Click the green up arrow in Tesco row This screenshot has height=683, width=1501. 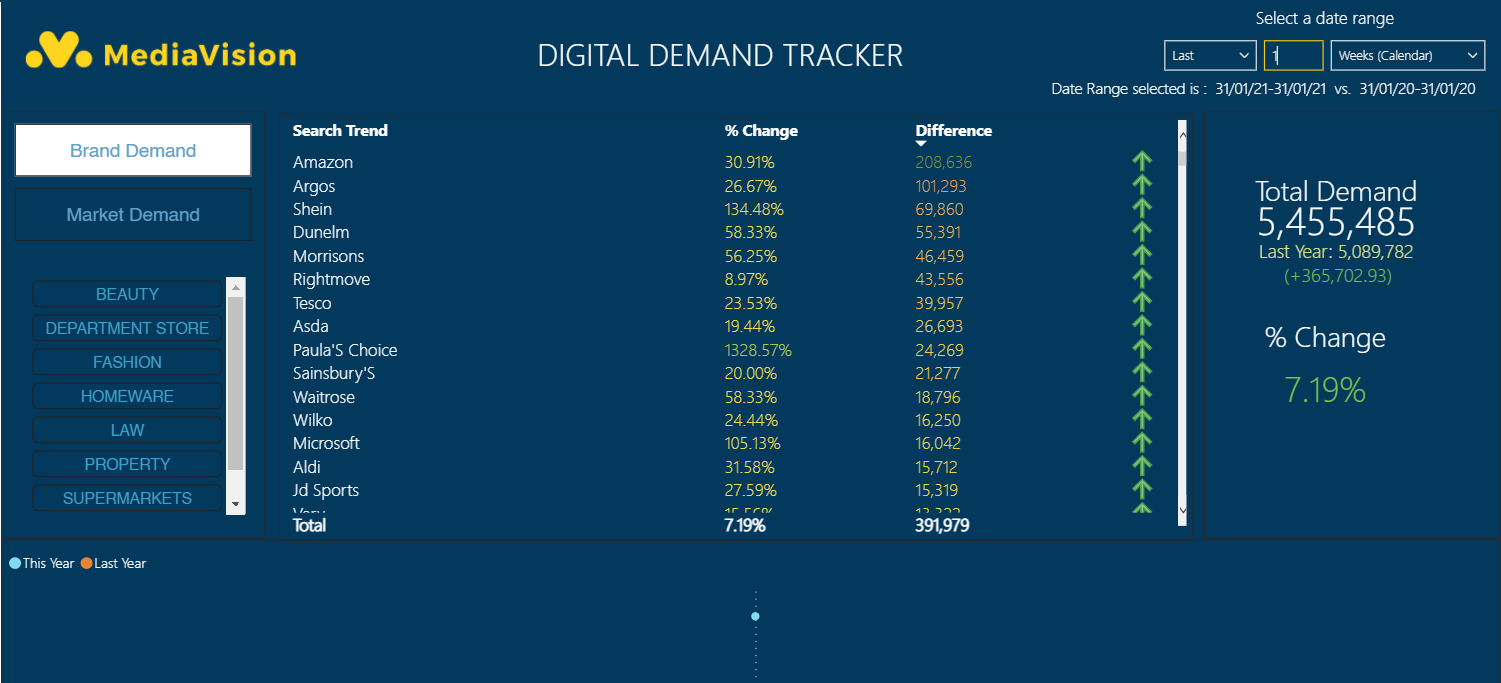pyautogui.click(x=1141, y=303)
